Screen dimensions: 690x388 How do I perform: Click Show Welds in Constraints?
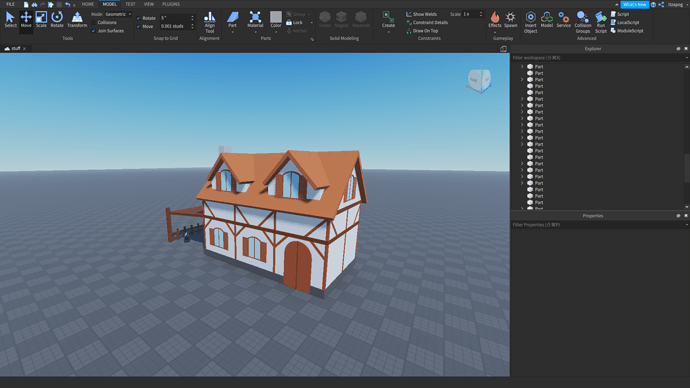point(421,14)
